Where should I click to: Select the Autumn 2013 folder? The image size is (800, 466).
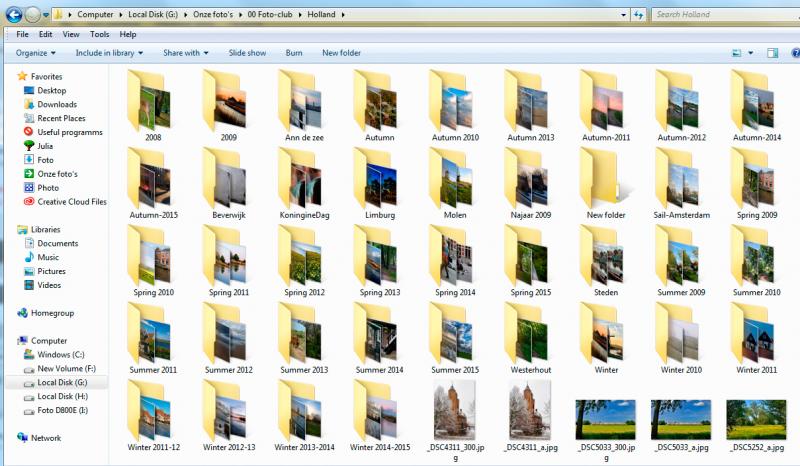[530, 106]
